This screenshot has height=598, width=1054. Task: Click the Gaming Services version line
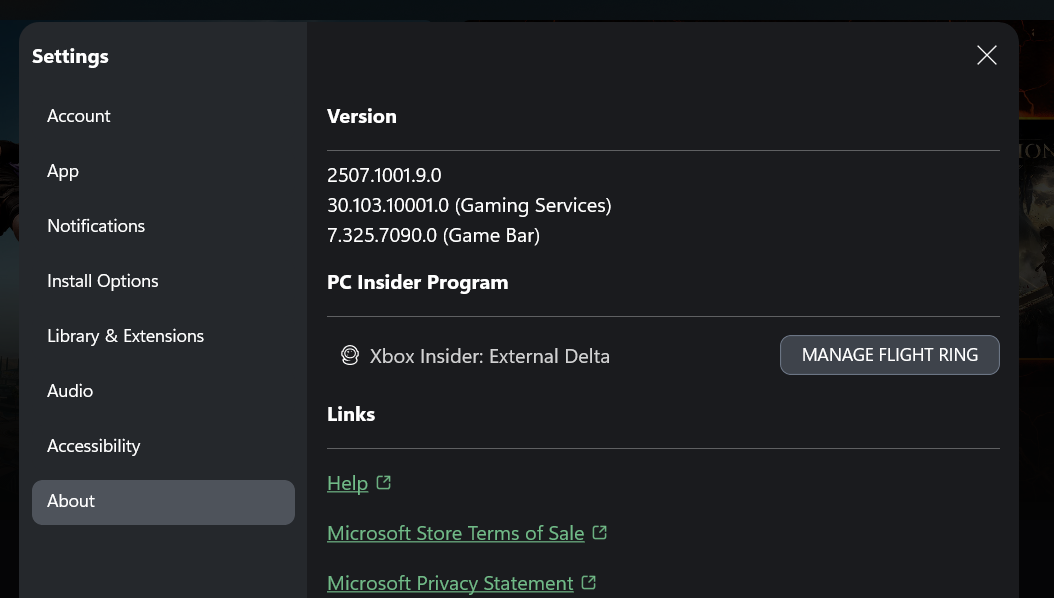click(x=469, y=206)
